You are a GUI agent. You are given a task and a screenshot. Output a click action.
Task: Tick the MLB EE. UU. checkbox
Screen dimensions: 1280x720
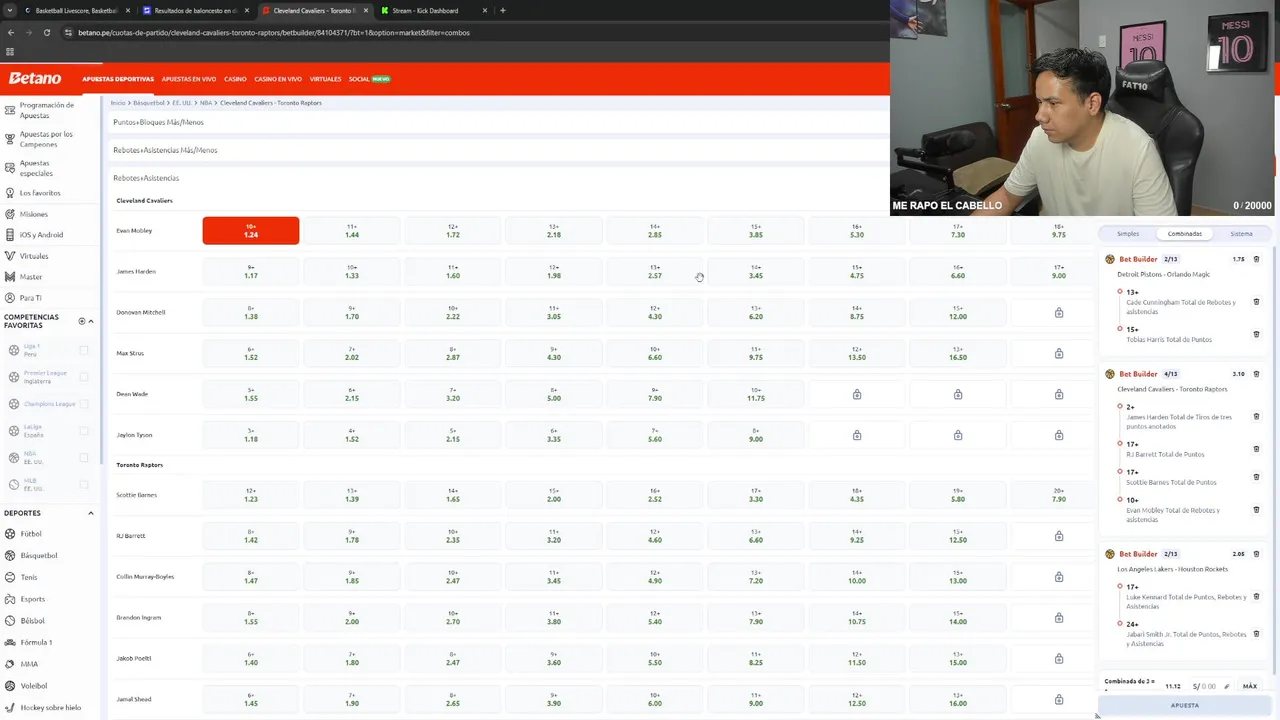click(84, 485)
